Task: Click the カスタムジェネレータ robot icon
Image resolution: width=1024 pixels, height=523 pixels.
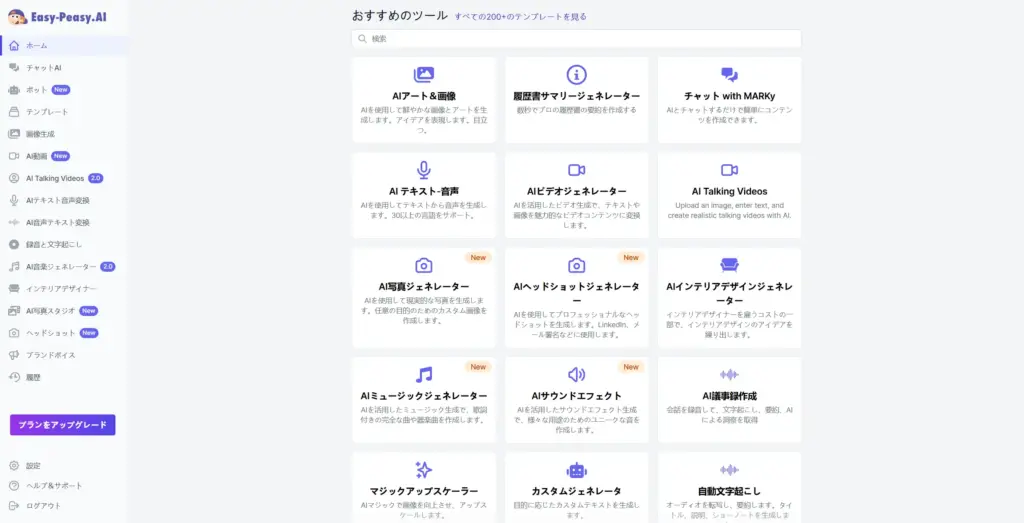Action: tap(576, 470)
